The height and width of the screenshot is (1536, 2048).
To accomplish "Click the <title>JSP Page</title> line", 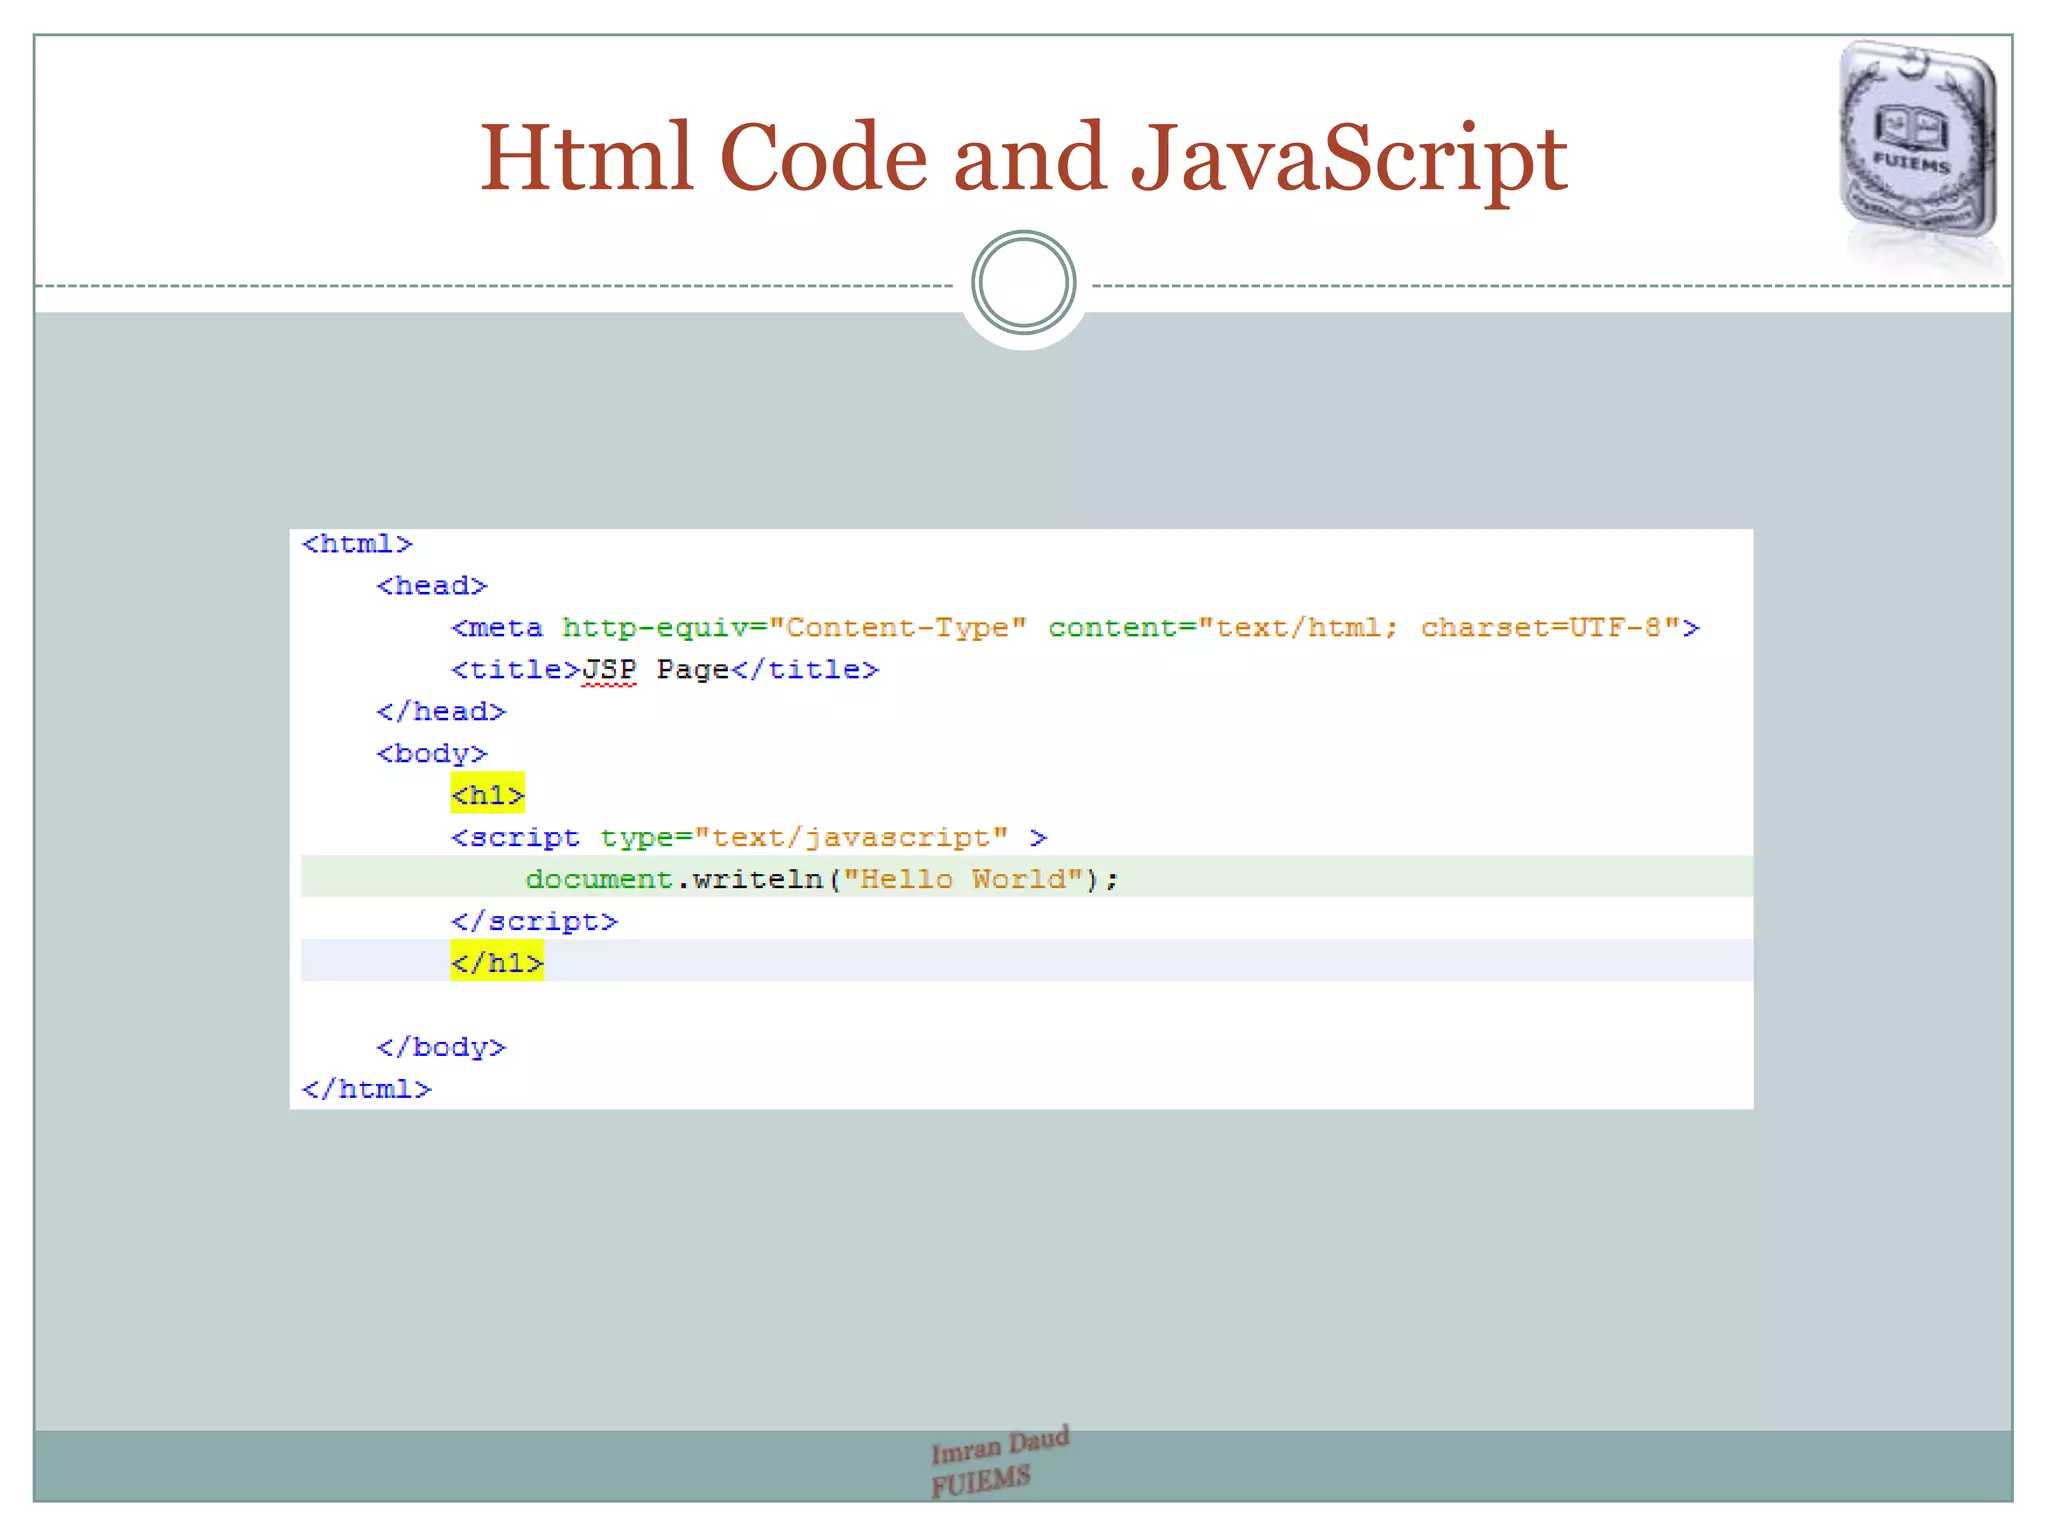I will click(665, 670).
